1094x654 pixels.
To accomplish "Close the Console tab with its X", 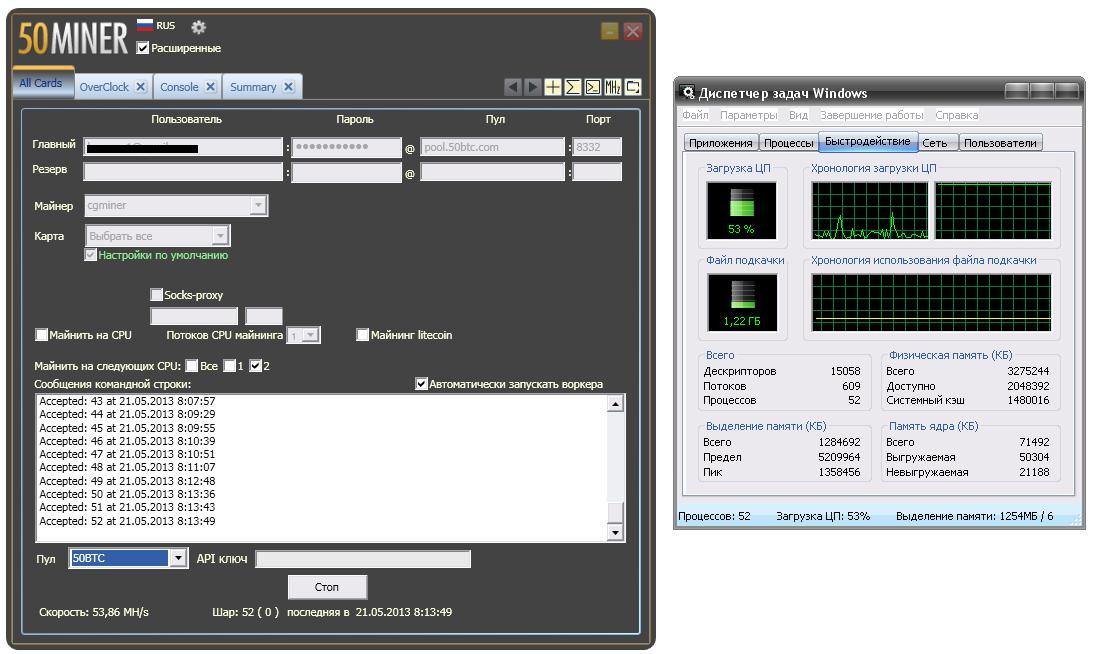I will pyautogui.click(x=210, y=87).
